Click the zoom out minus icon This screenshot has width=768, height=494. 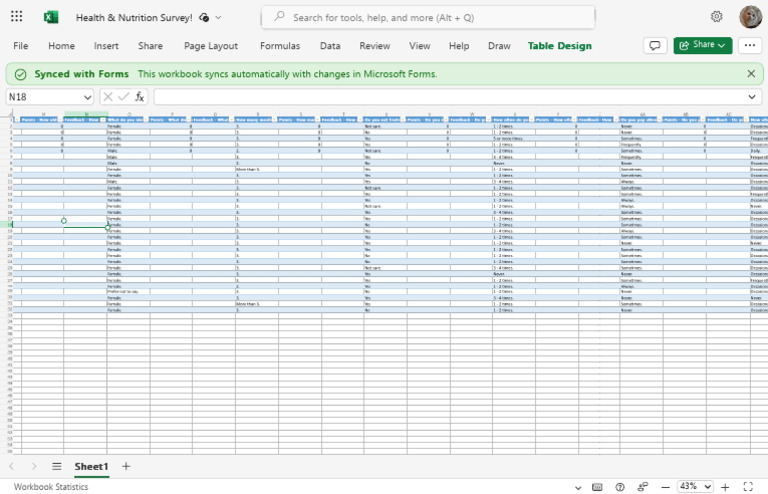click(665, 487)
